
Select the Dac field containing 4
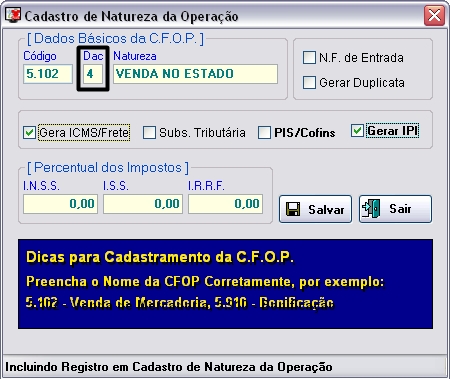pyautogui.click(x=93, y=74)
